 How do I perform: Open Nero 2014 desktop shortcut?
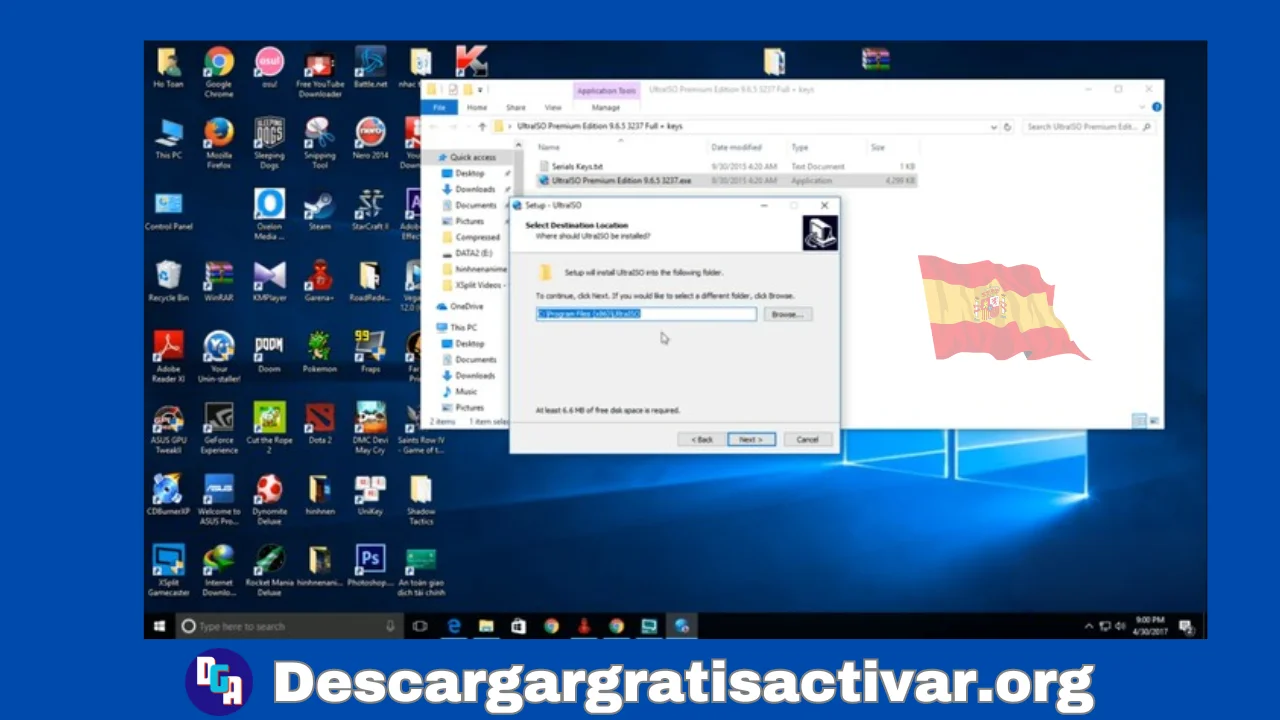tap(370, 139)
